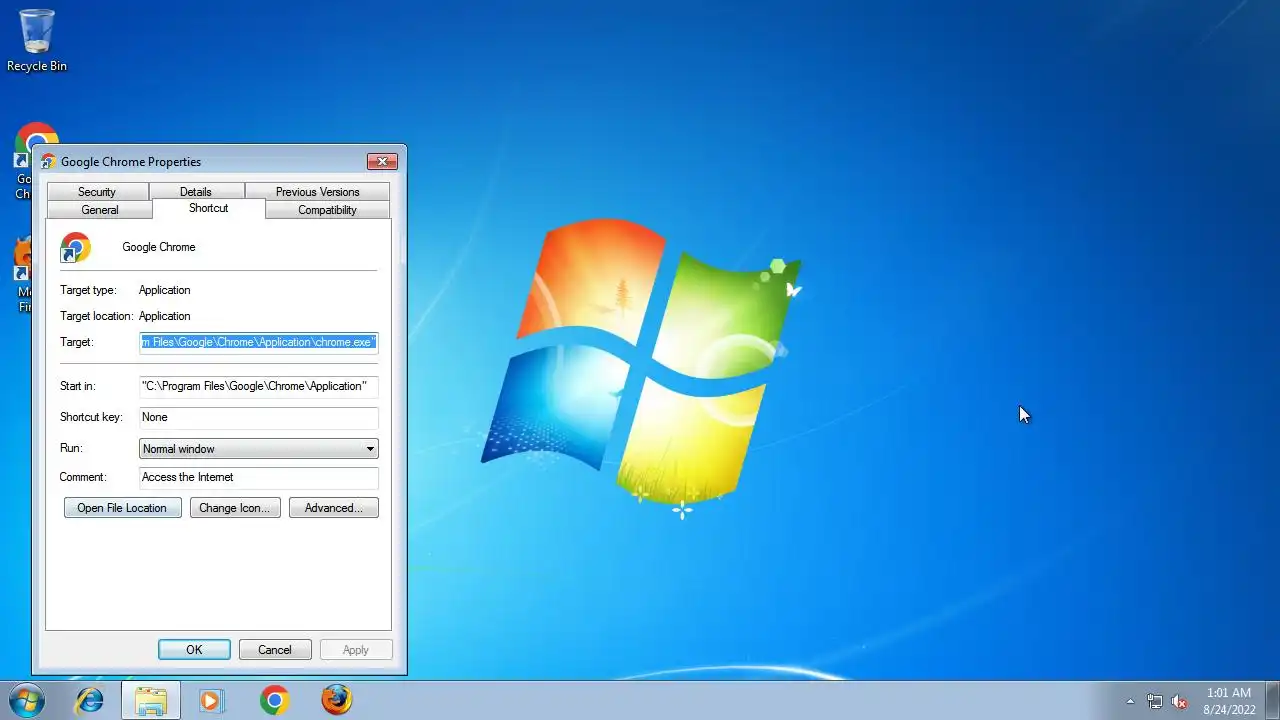Launch Windows Media Player from taskbar
Image resolution: width=1280 pixels, height=720 pixels.
coord(211,700)
